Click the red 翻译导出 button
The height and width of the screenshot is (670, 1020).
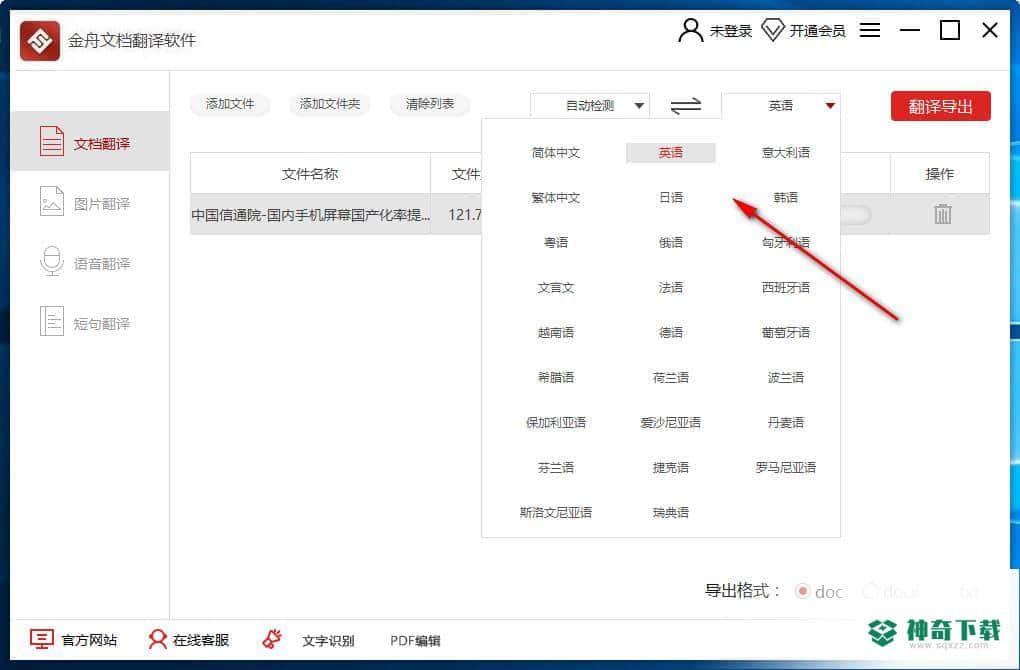[941, 106]
